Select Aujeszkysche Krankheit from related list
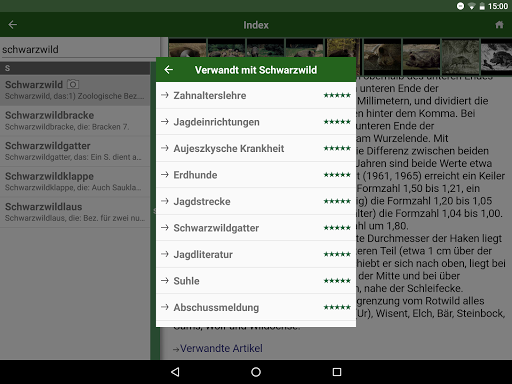The image size is (512, 384). pyautogui.click(x=256, y=148)
